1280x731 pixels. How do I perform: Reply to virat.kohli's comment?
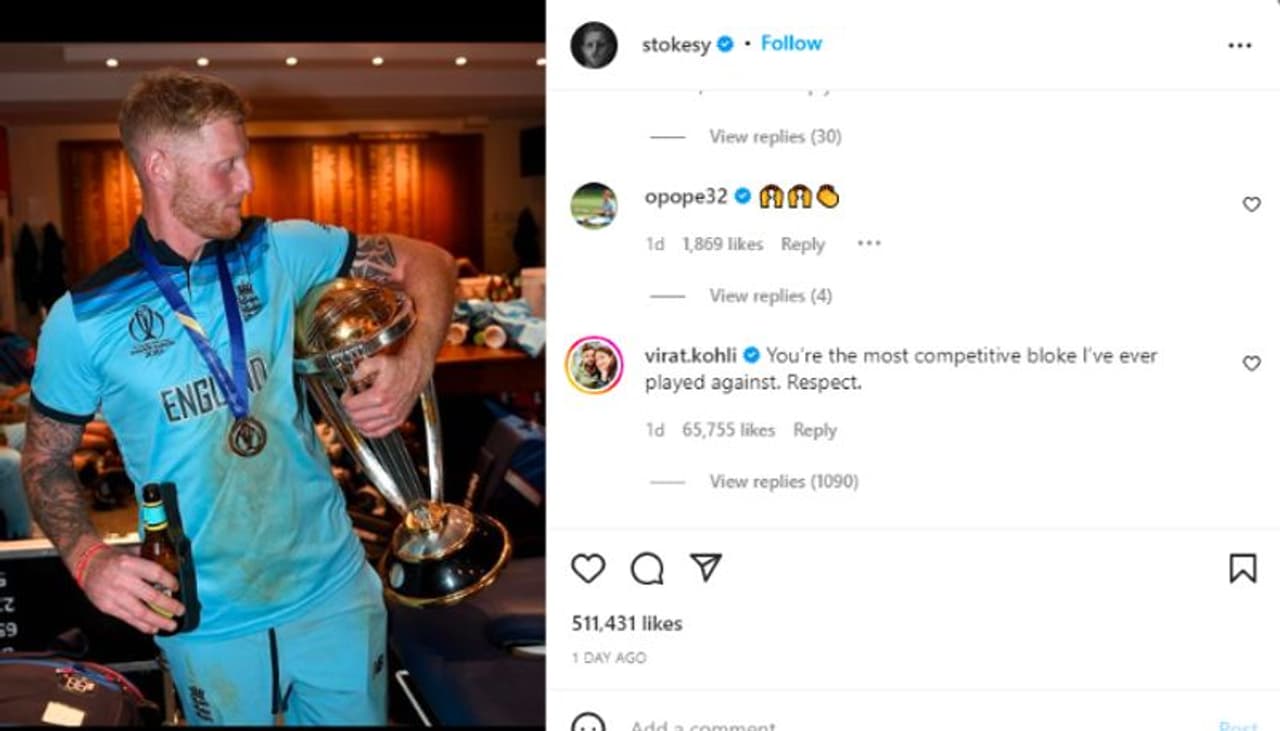(815, 430)
